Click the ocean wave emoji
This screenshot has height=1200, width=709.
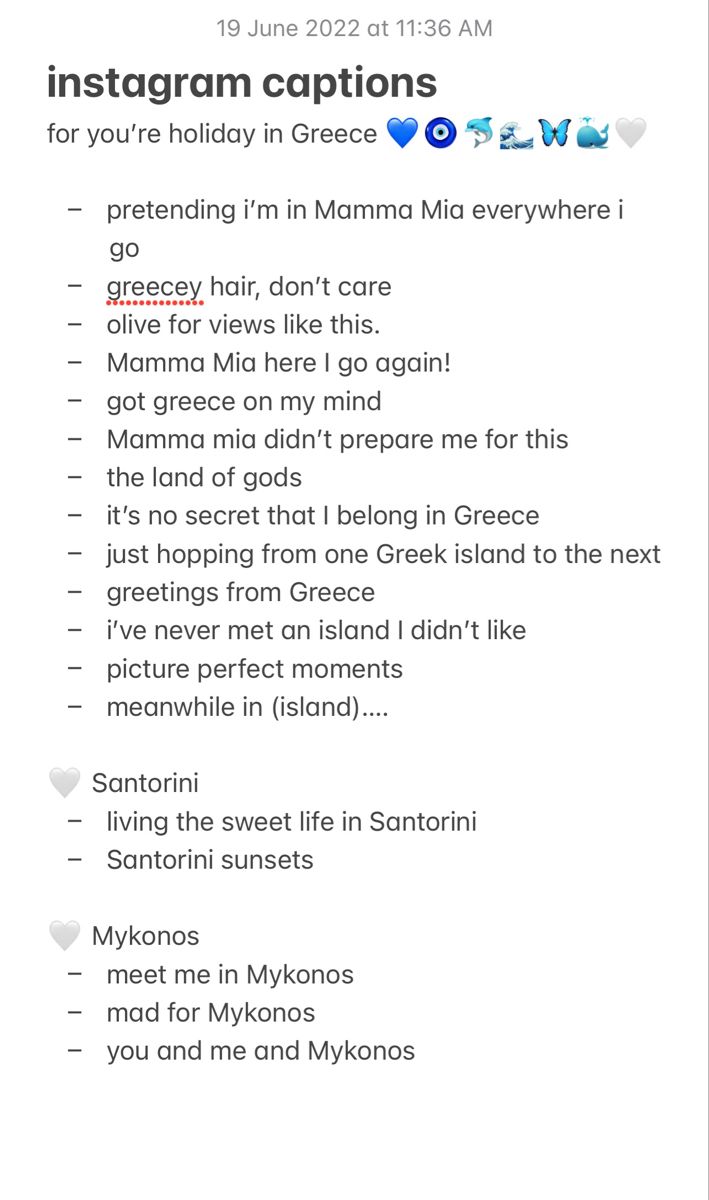tap(517, 134)
